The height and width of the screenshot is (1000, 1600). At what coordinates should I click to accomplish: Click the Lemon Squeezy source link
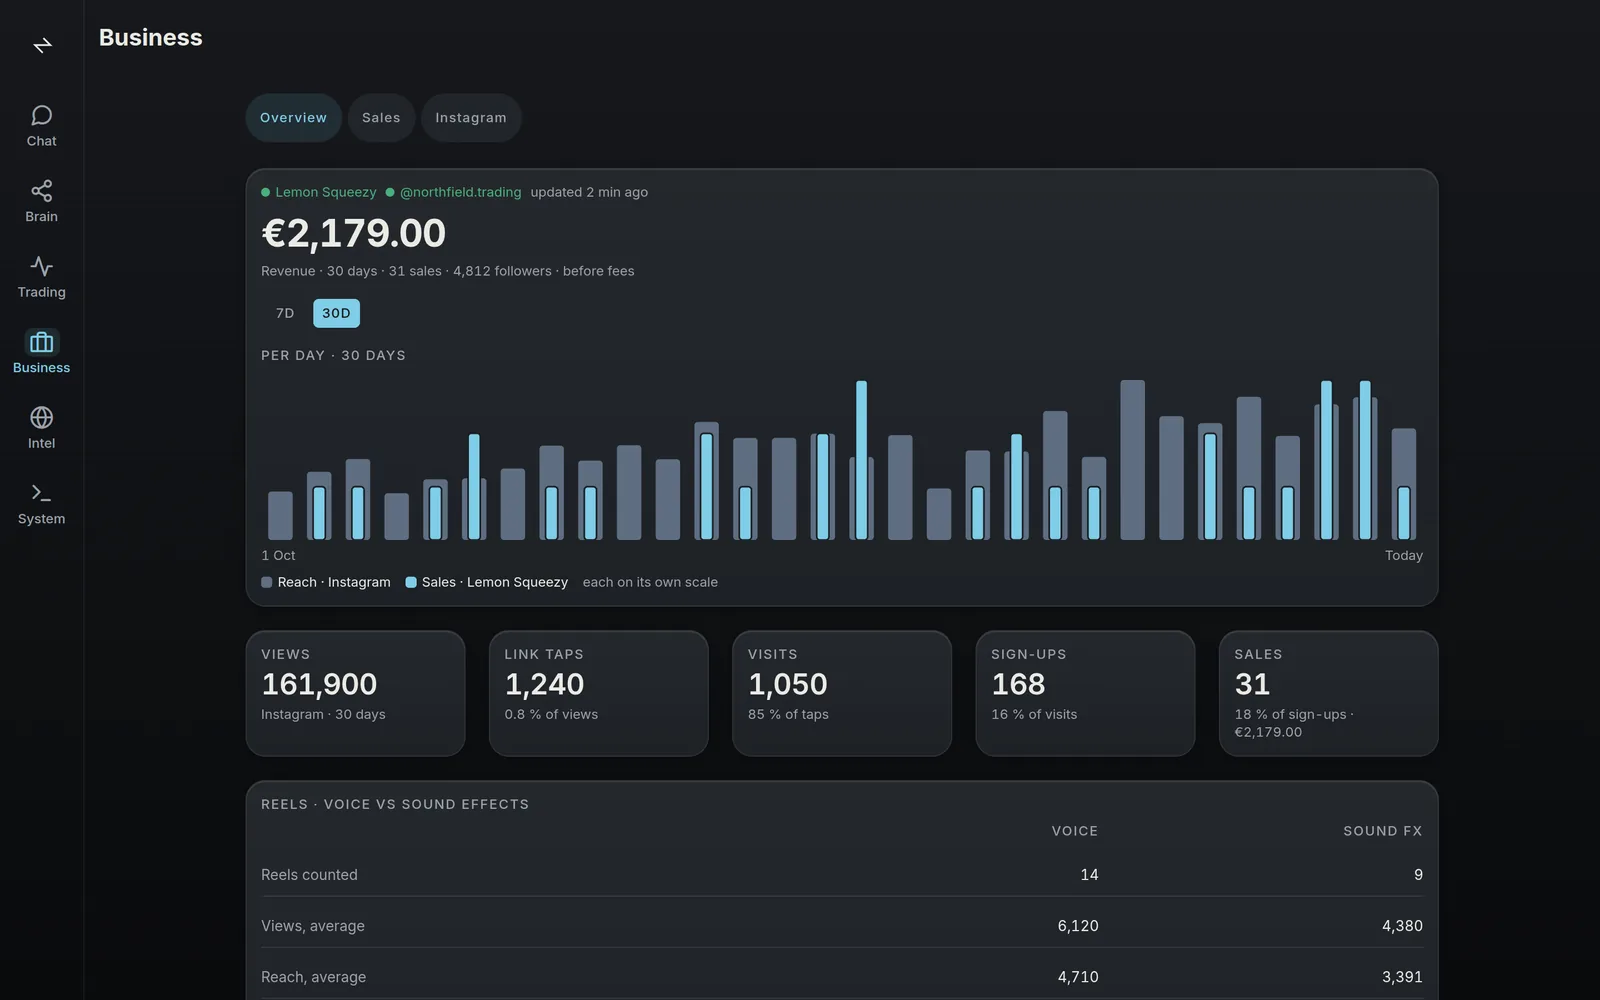click(319, 192)
